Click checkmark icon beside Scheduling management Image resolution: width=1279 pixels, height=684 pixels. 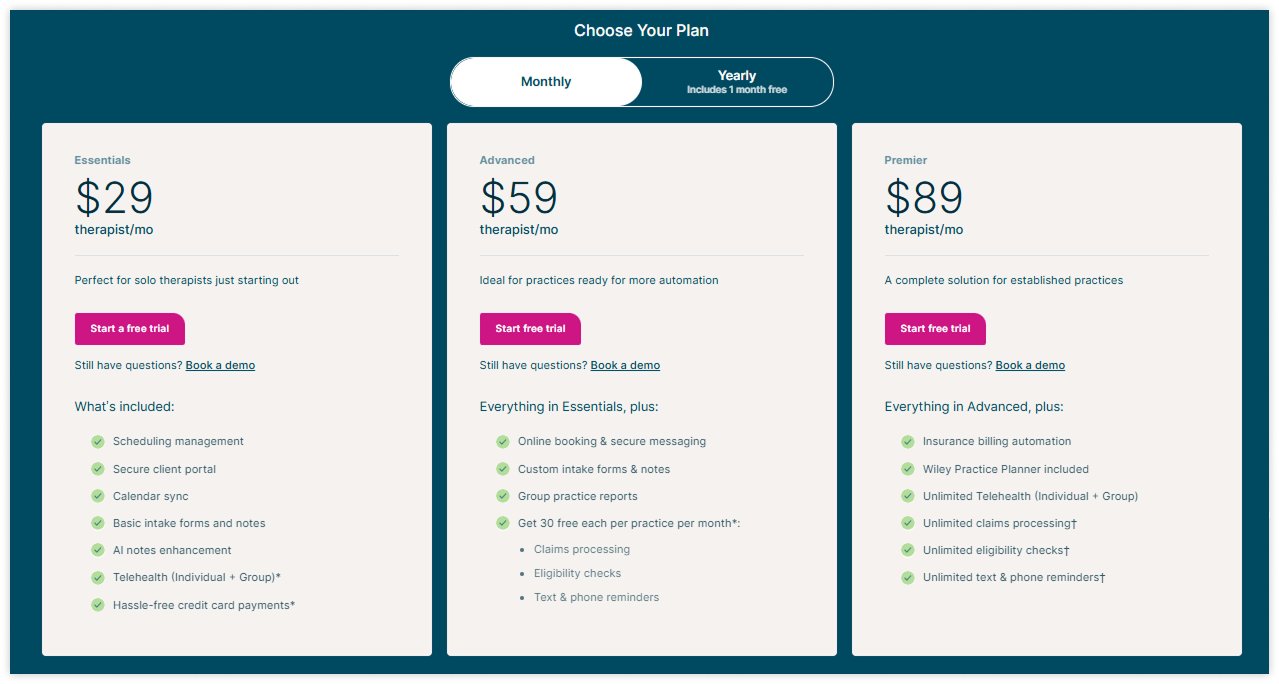(98, 441)
